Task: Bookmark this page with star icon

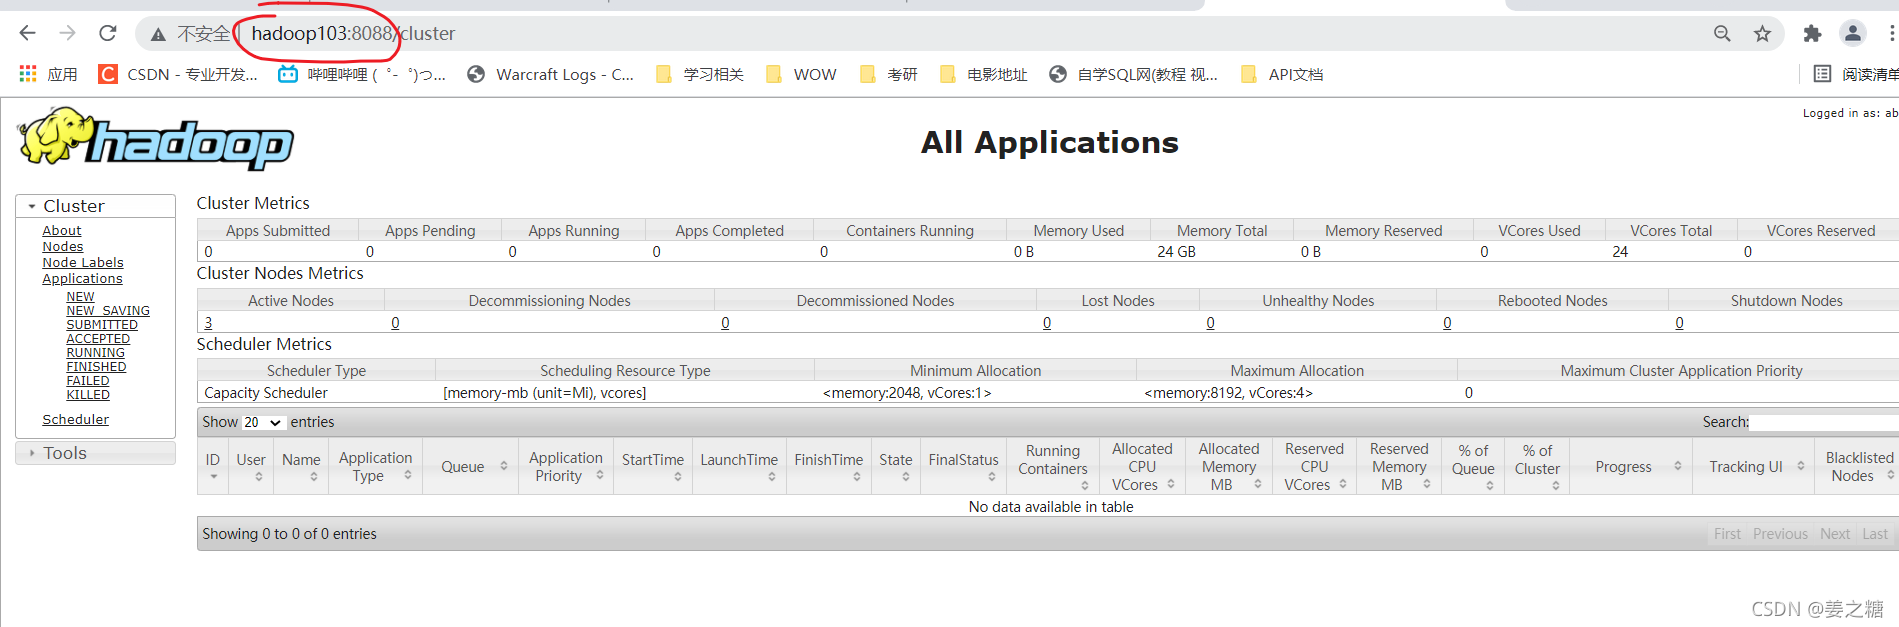Action: coord(1762,33)
